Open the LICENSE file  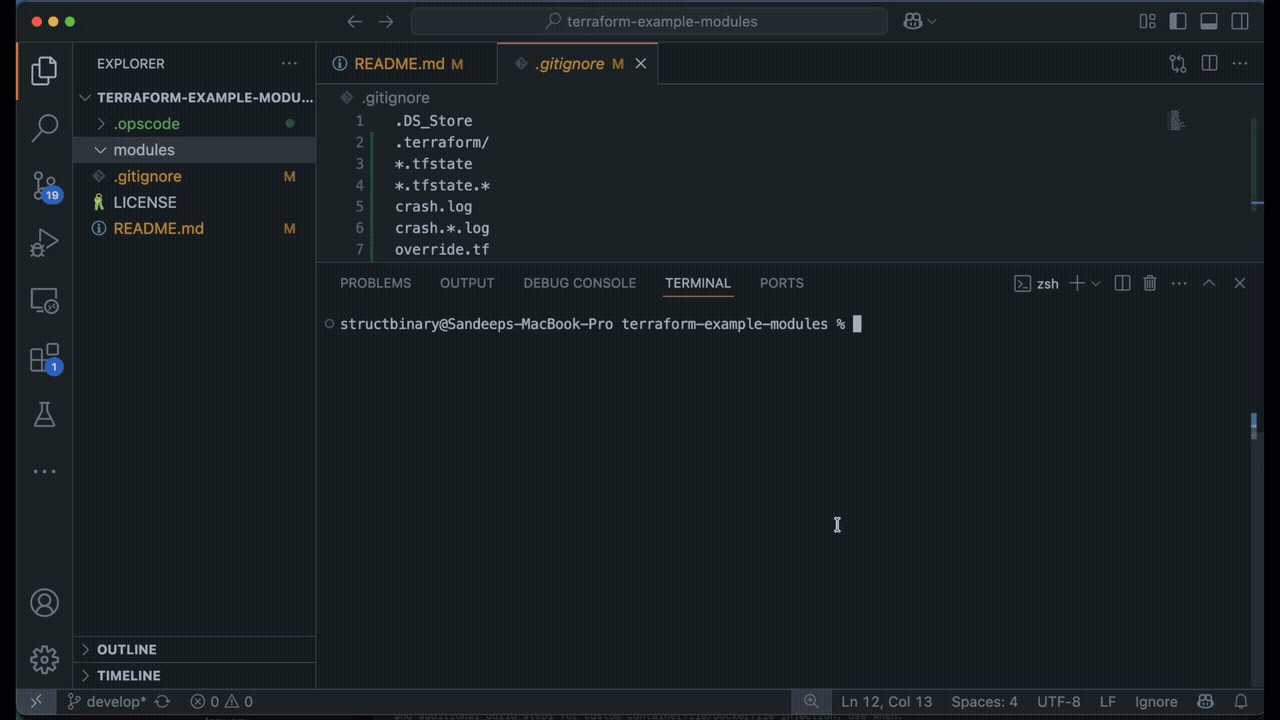click(x=195, y=202)
